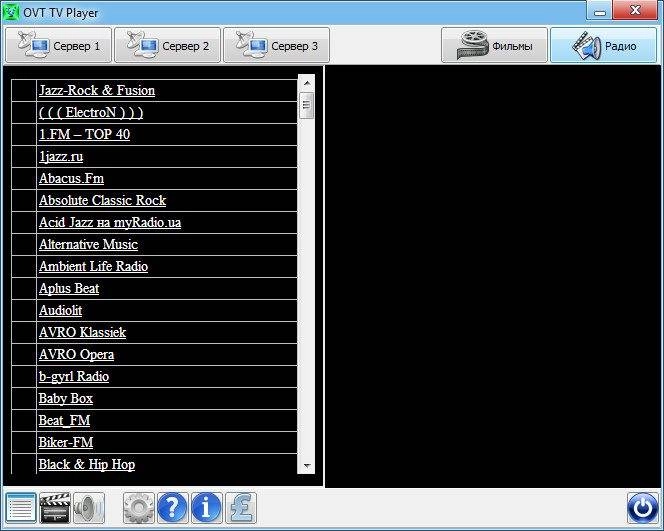The image size is (664, 531).
Task: Play Ambient Life Radio
Action: click(x=94, y=266)
